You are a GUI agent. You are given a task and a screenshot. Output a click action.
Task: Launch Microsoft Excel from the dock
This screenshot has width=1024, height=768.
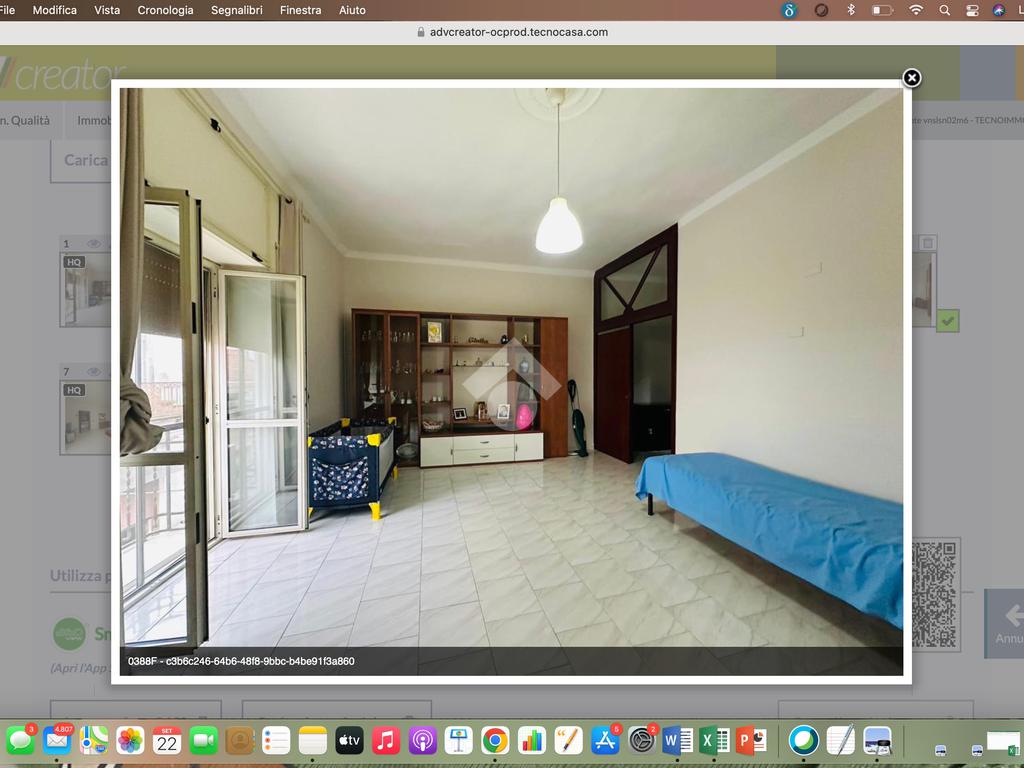tap(714, 740)
